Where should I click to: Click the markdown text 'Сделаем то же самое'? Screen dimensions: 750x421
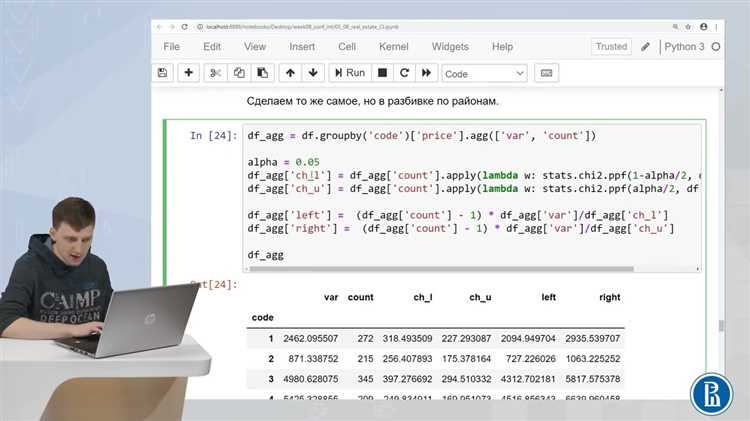coord(303,101)
